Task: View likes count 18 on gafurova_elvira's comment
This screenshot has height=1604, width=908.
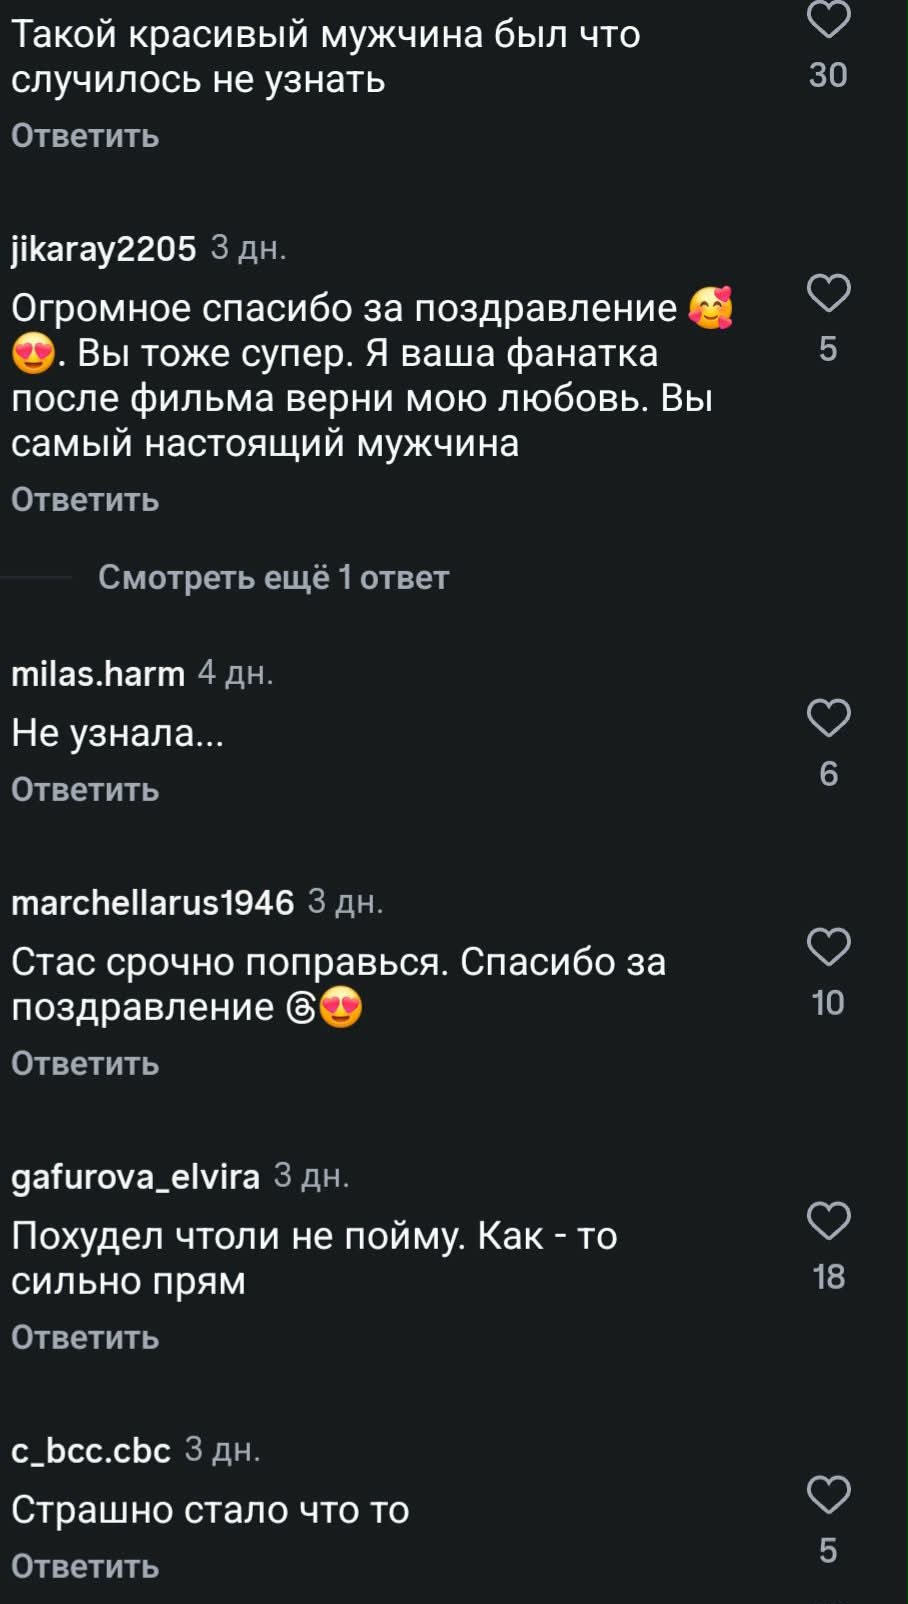Action: pyautogui.click(x=828, y=1277)
